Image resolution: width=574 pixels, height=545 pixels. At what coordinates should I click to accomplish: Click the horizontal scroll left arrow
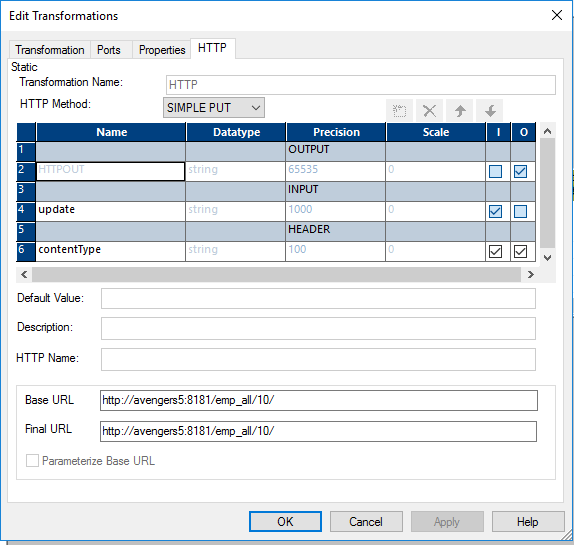pyautogui.click(x=24, y=275)
